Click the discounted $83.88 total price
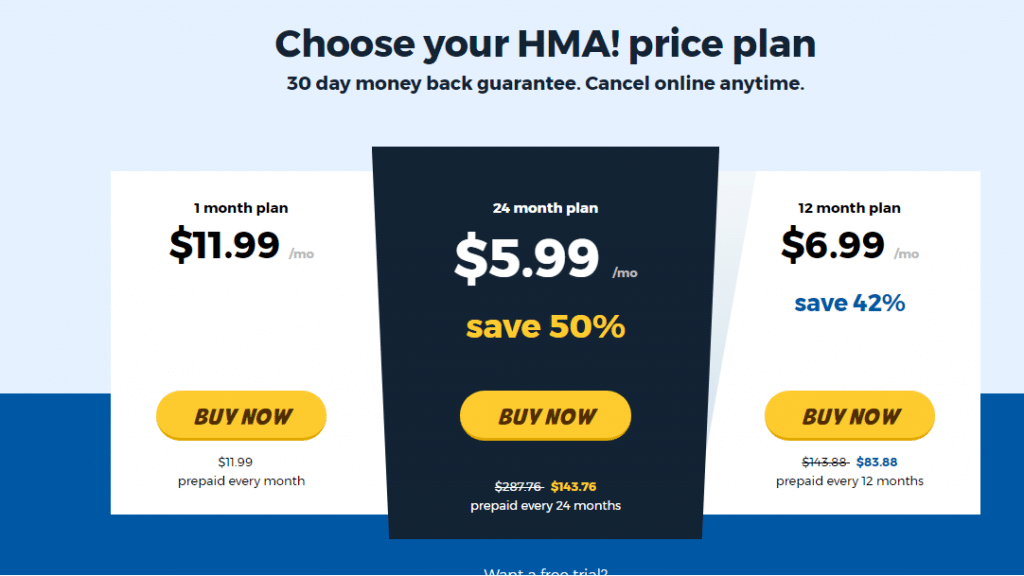1024x576 pixels. (x=877, y=462)
